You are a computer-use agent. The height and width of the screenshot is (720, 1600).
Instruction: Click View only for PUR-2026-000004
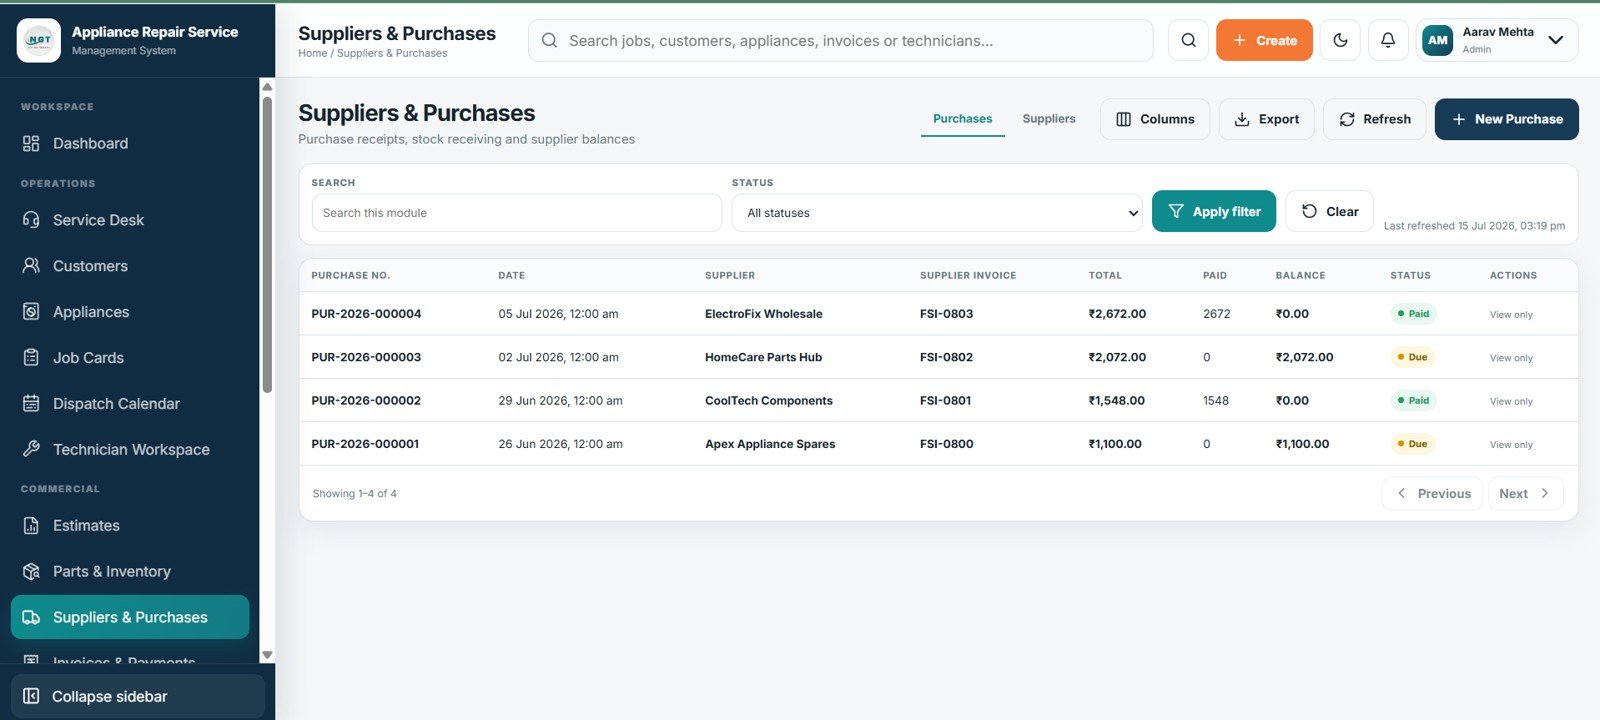tap(1511, 315)
